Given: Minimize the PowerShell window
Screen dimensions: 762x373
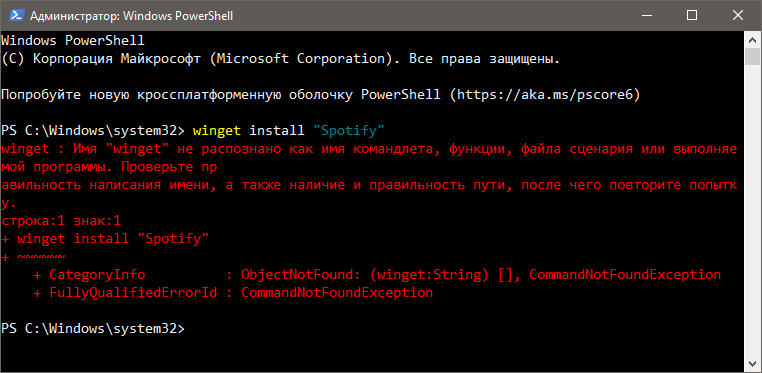Looking at the screenshot, I should pyautogui.click(x=647, y=16).
